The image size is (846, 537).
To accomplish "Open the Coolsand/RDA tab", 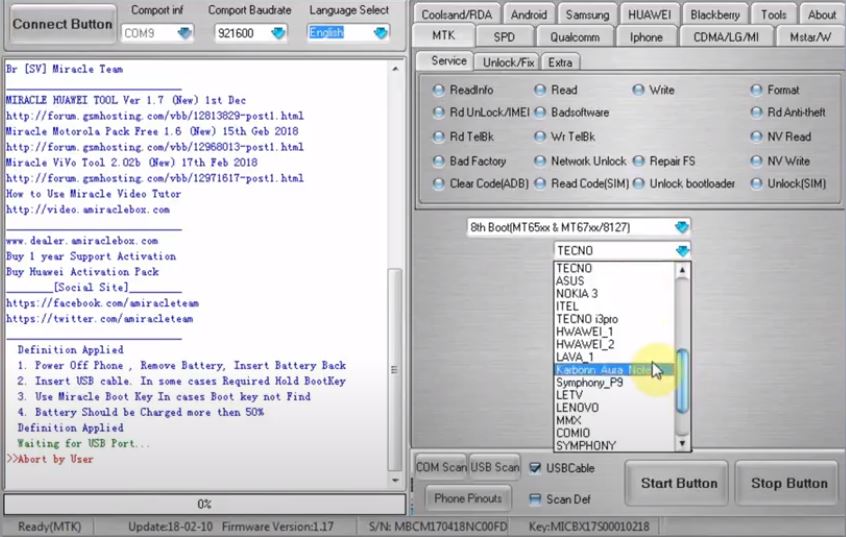I will point(456,15).
